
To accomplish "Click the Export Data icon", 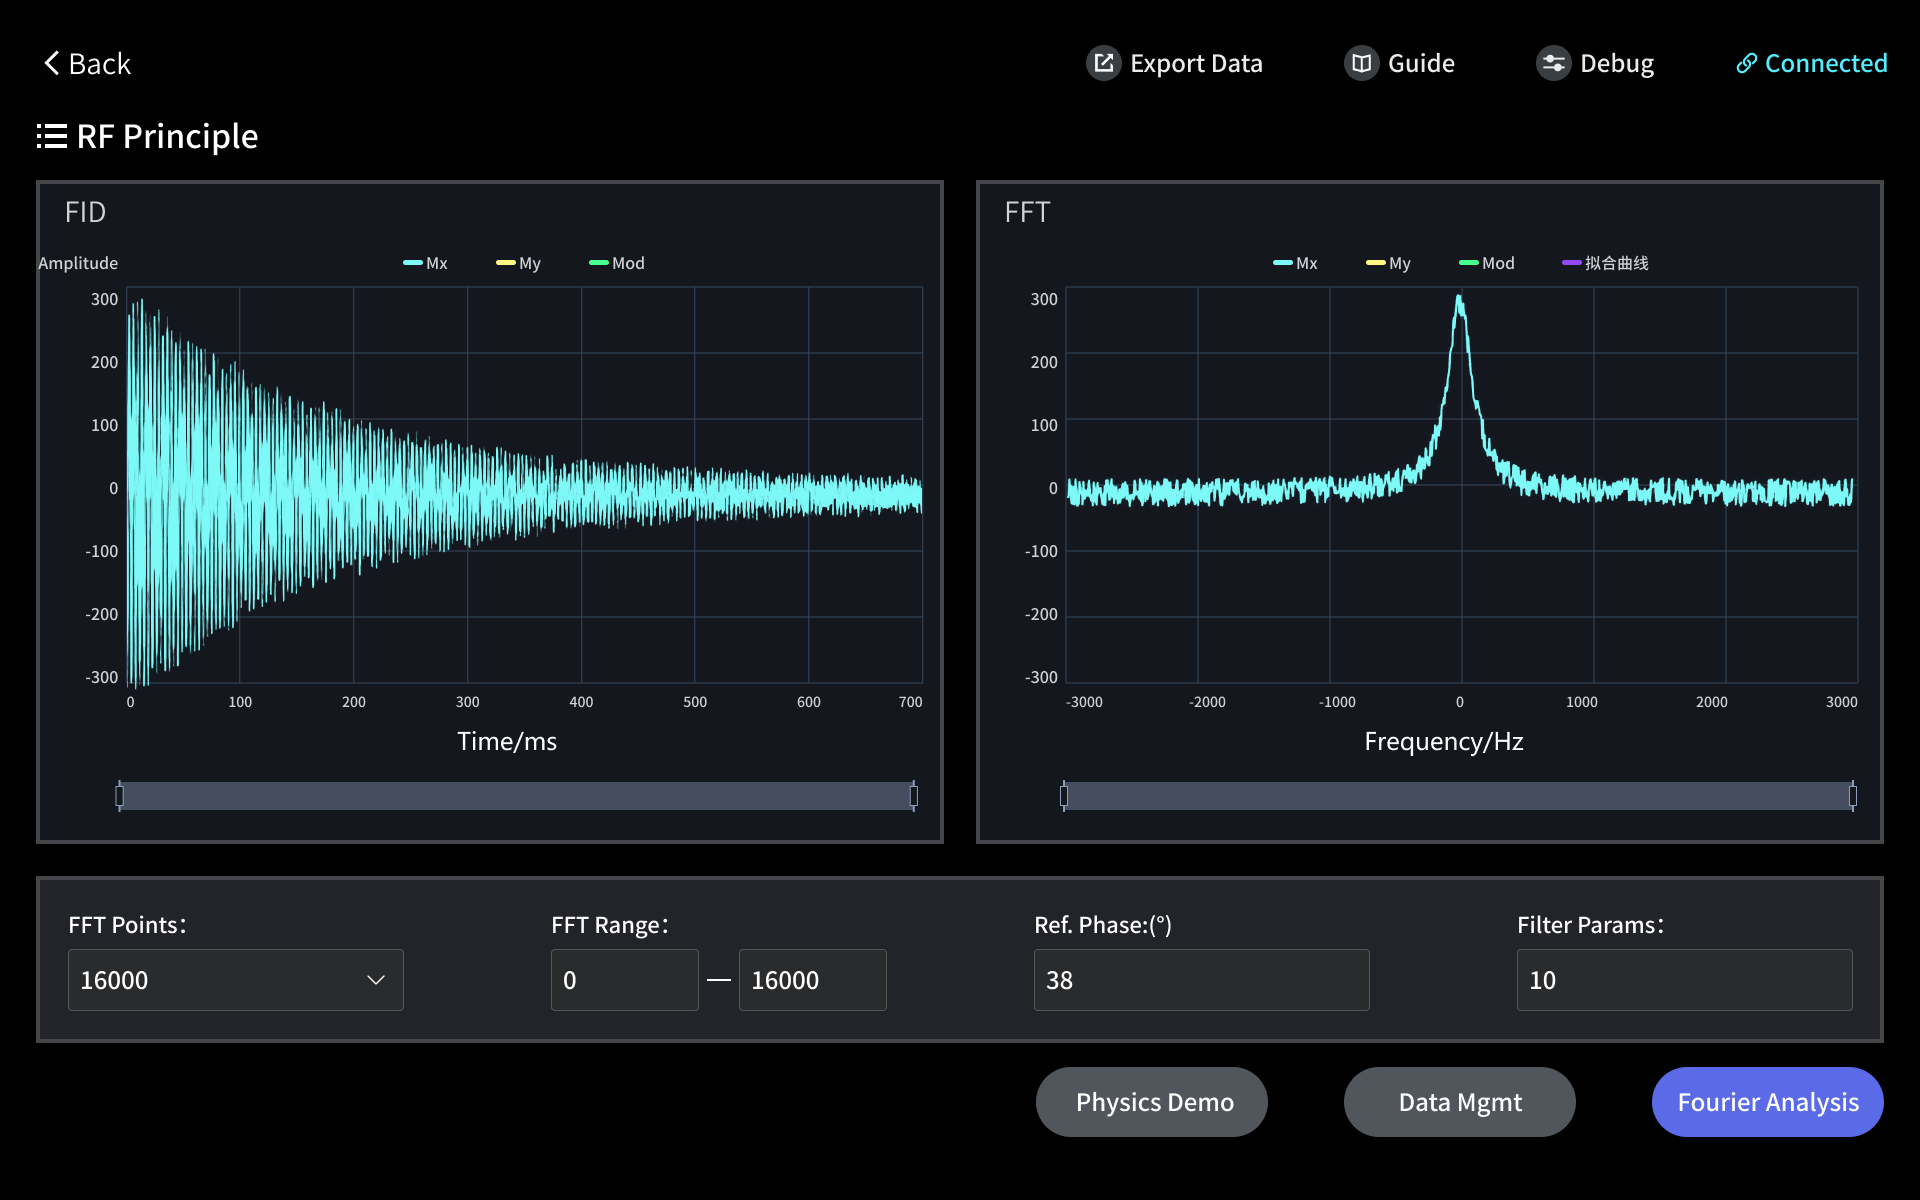I will coord(1103,63).
